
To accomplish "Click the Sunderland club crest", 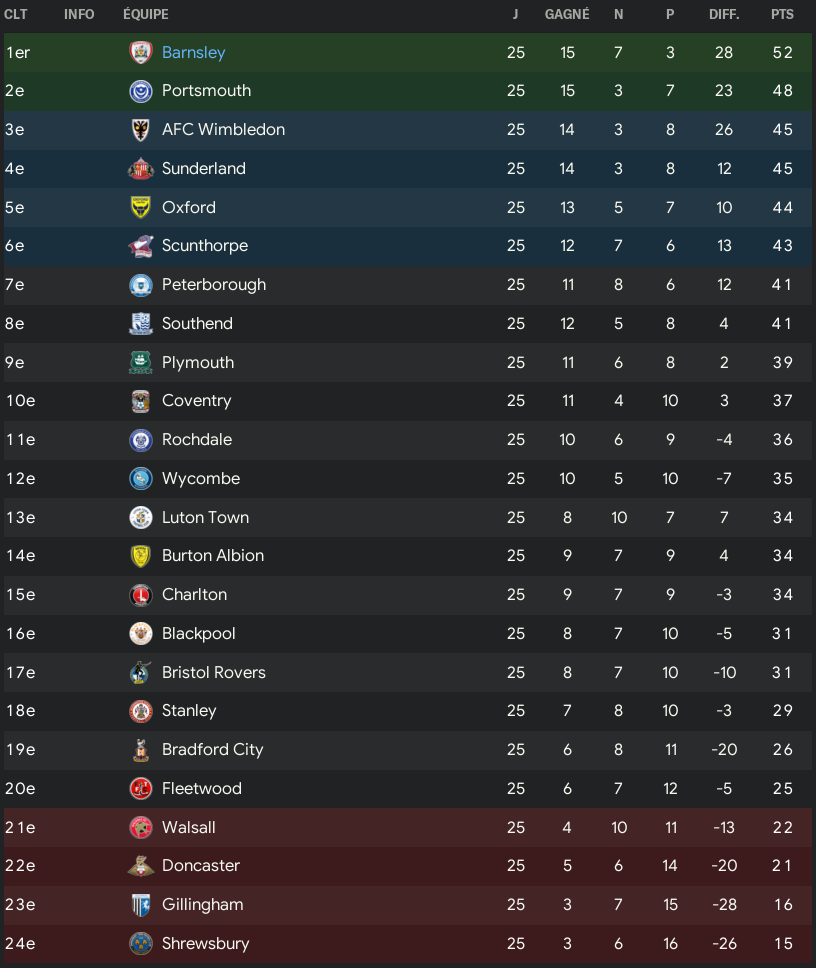I will 141,169.
